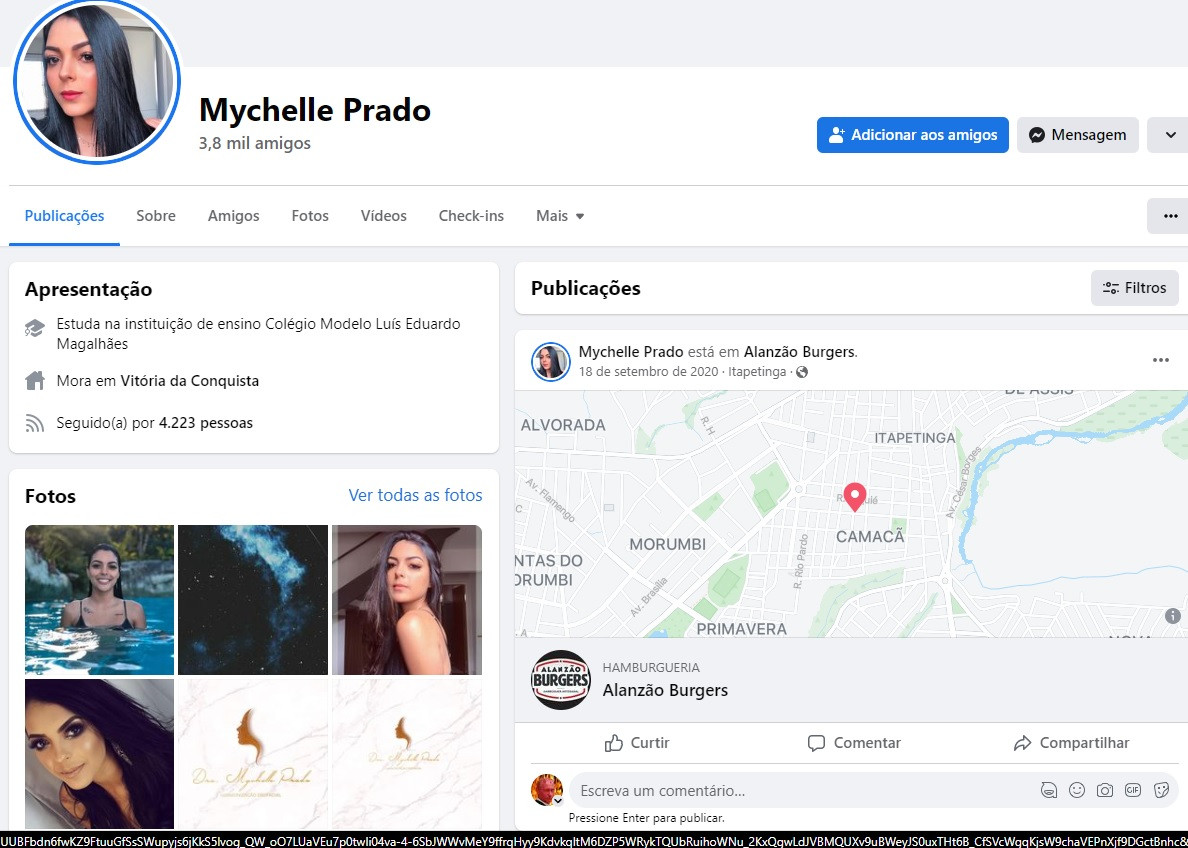Focus the Escreva um comentário field
This screenshot has height=848, width=1188.
[x=803, y=790]
